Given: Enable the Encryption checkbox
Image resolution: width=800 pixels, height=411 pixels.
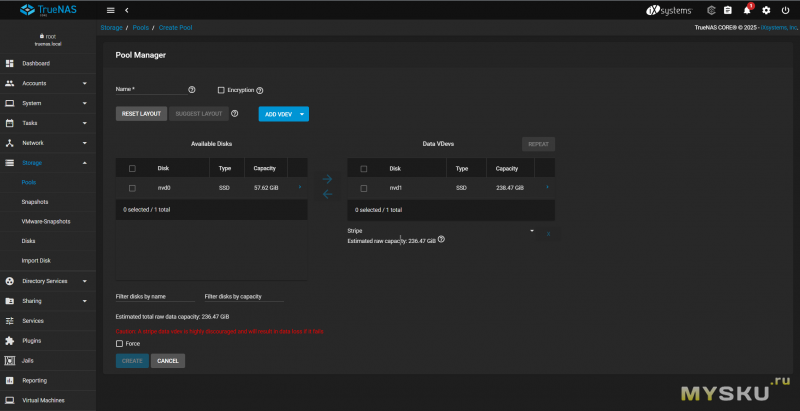Looking at the screenshot, I should point(221,90).
